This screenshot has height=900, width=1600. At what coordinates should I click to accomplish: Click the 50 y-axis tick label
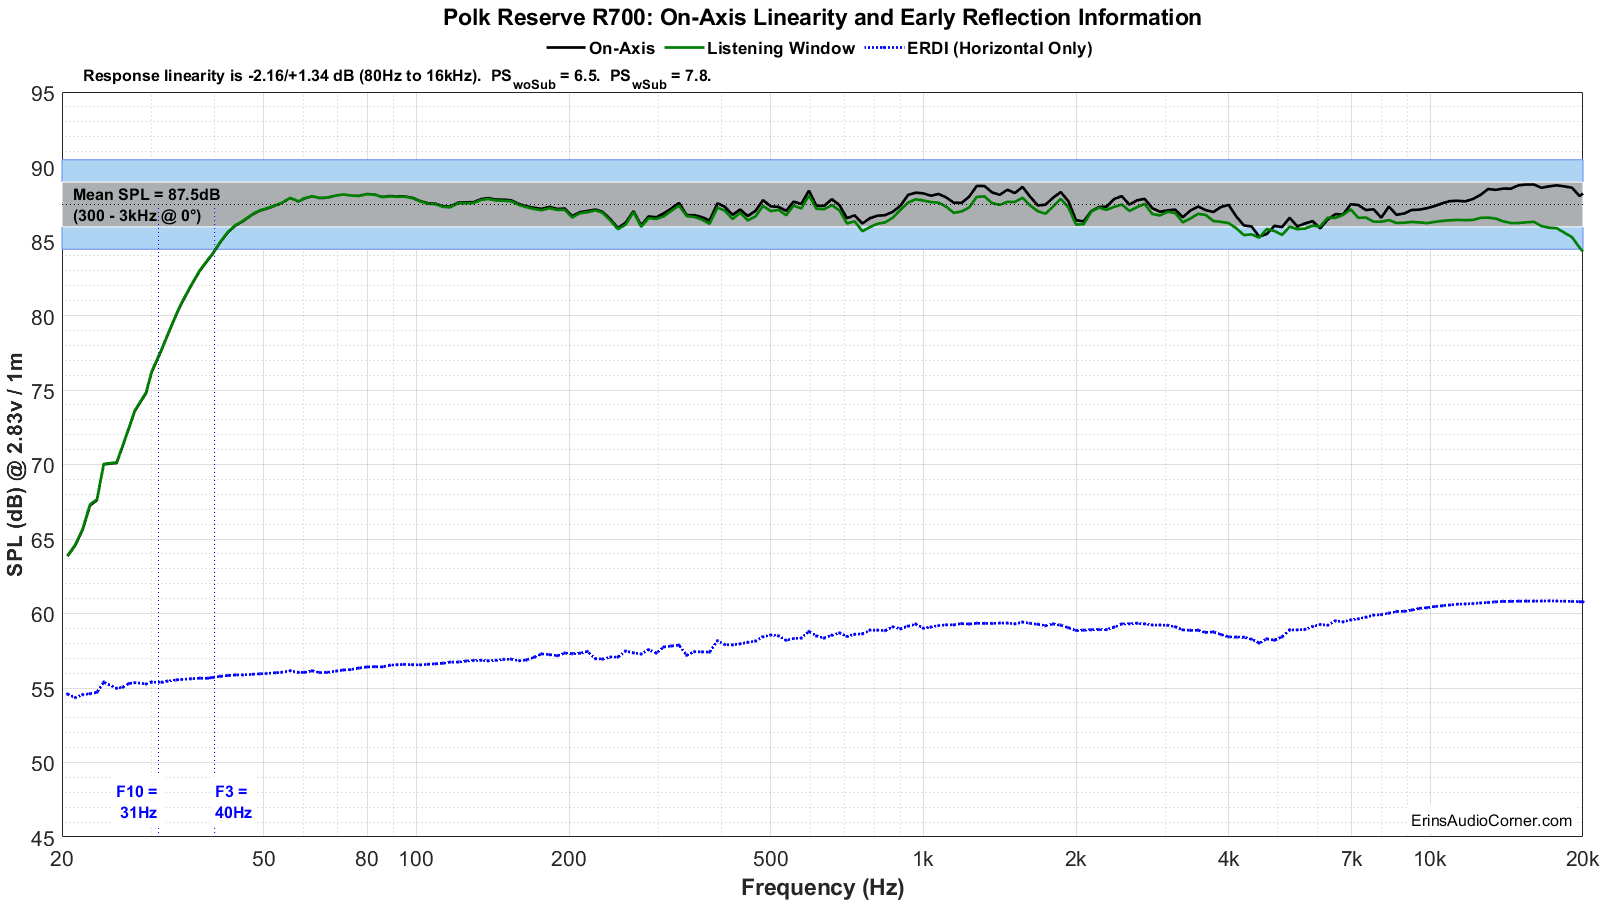click(43, 764)
